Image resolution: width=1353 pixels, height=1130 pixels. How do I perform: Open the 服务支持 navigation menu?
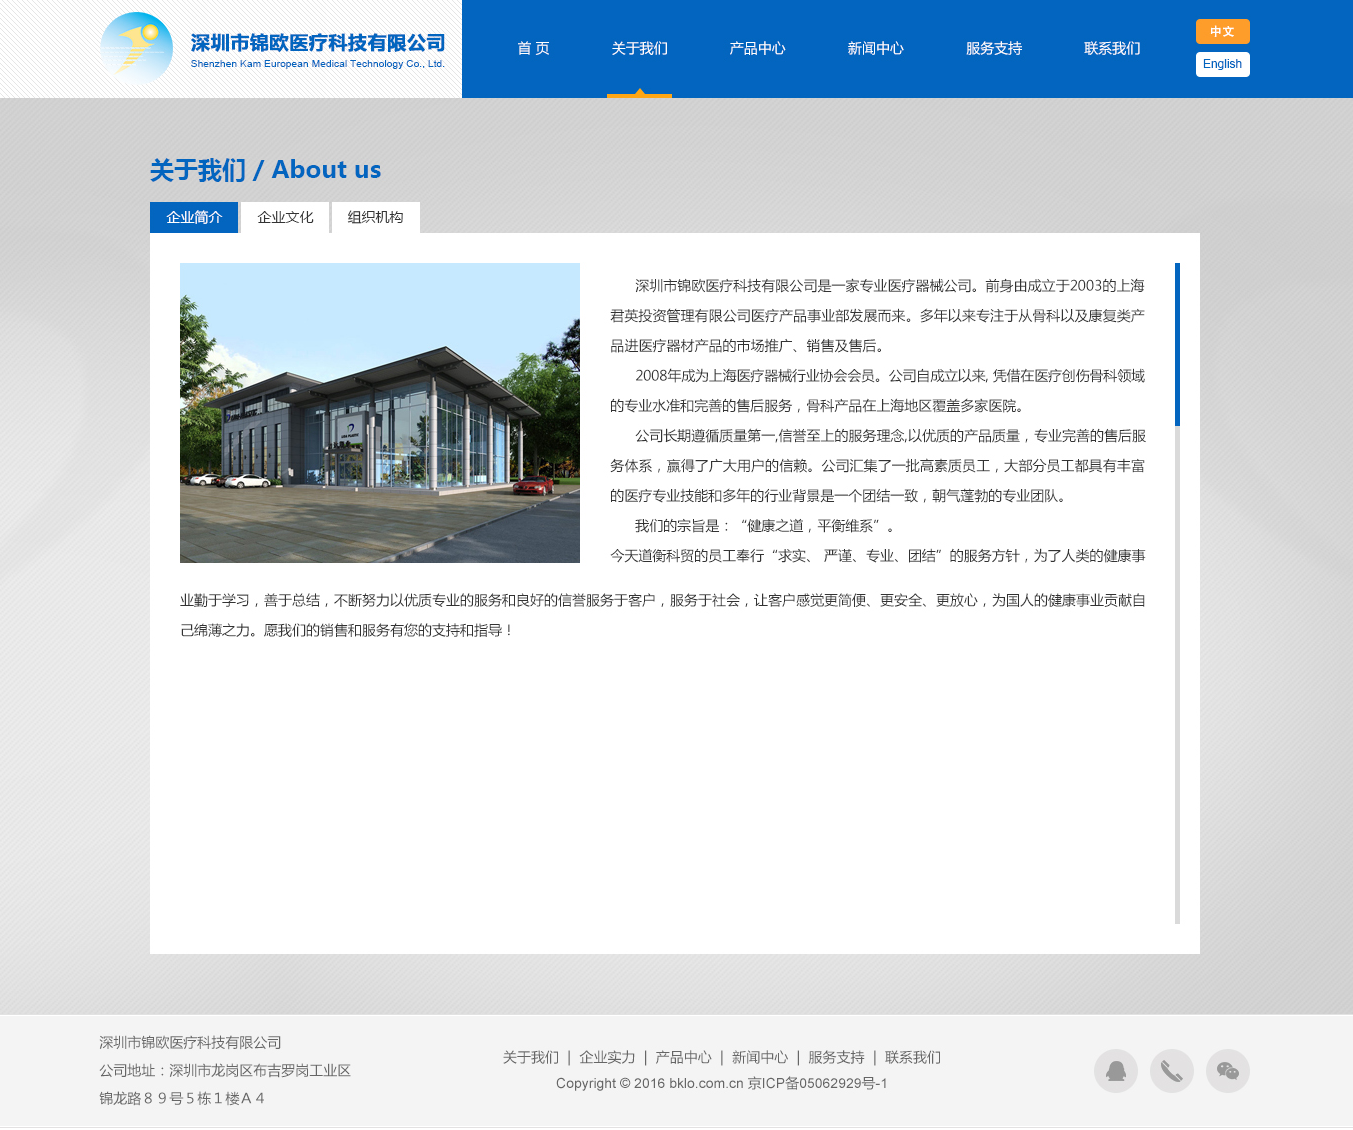point(993,48)
